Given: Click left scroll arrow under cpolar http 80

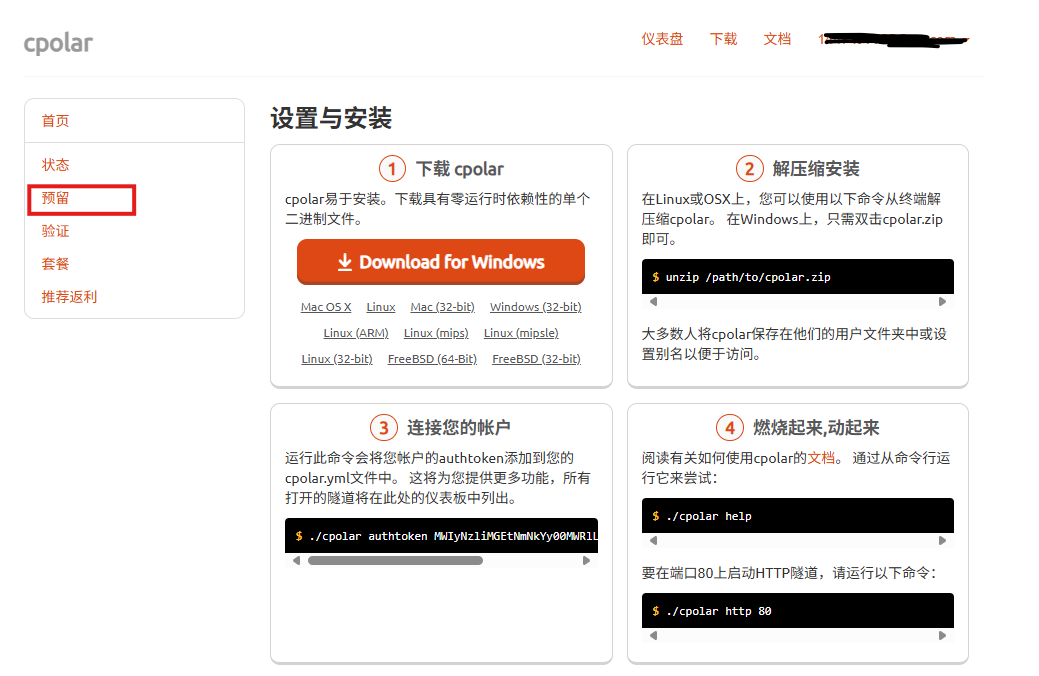Looking at the screenshot, I should [654, 636].
